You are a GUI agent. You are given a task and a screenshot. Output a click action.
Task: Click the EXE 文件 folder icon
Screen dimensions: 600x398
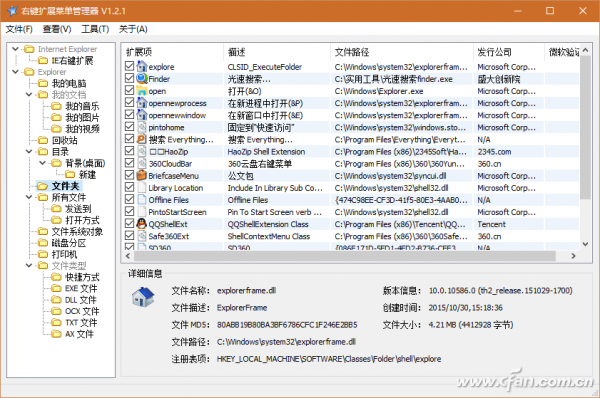click(57, 288)
